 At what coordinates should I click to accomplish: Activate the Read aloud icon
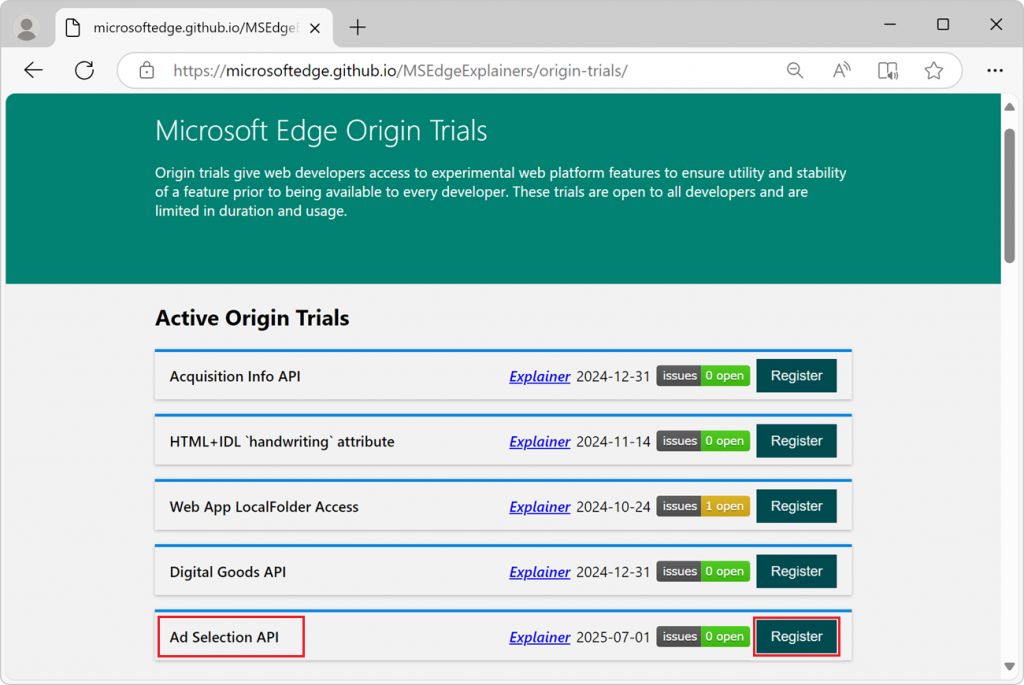841,70
